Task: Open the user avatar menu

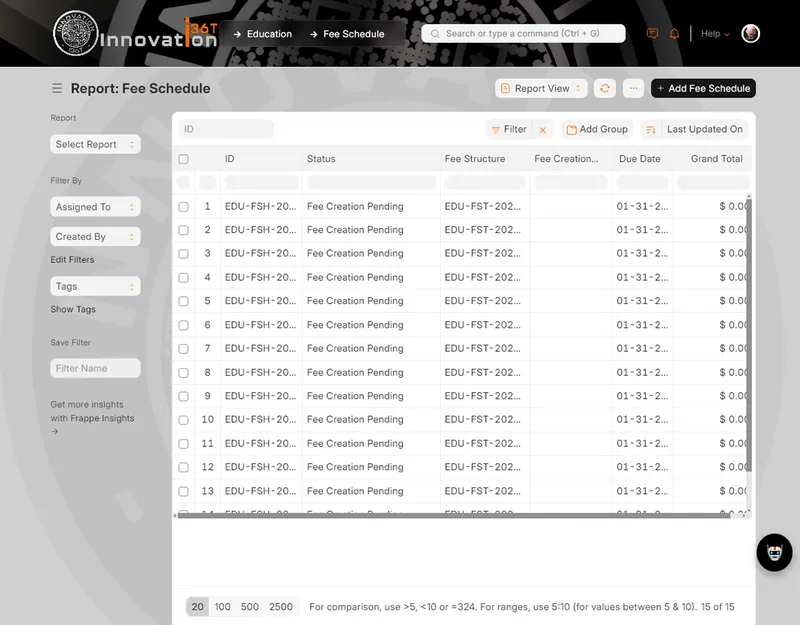Action: click(750, 34)
